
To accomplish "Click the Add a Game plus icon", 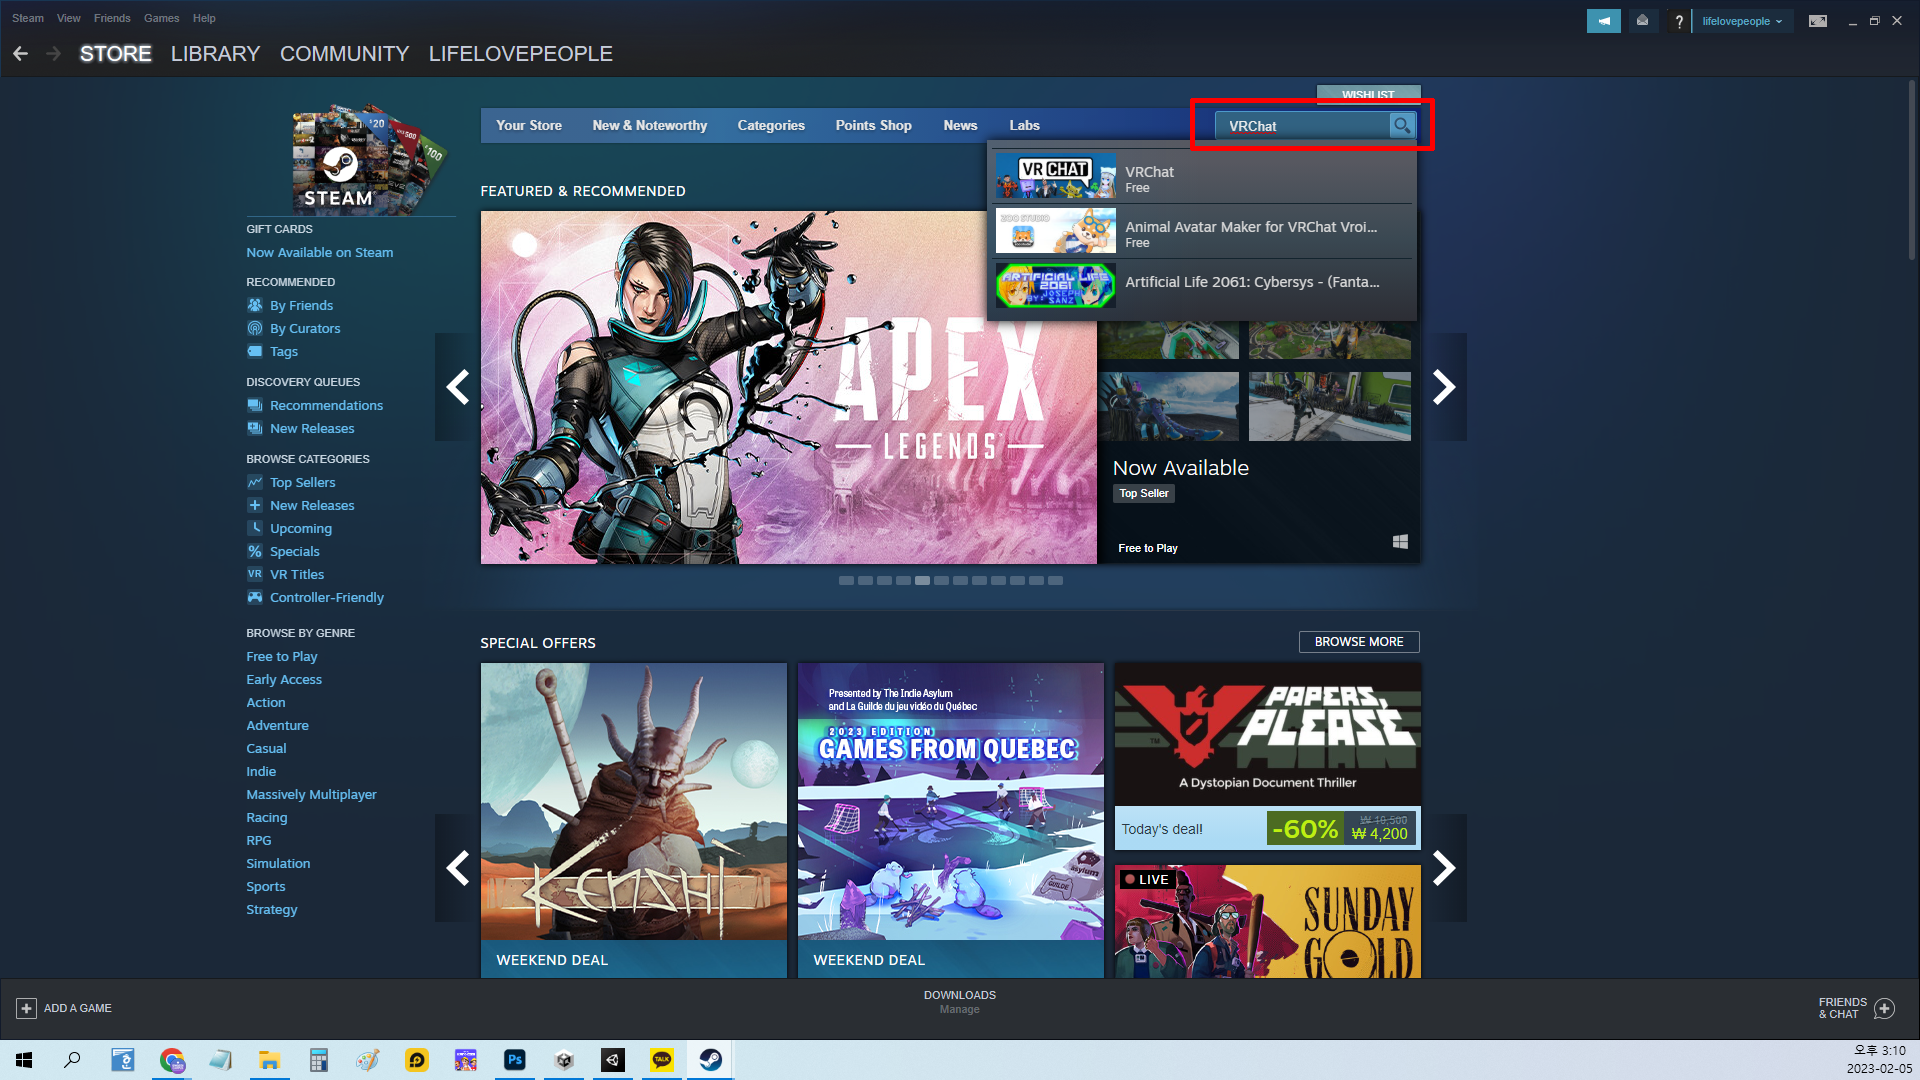I will [x=27, y=1008].
